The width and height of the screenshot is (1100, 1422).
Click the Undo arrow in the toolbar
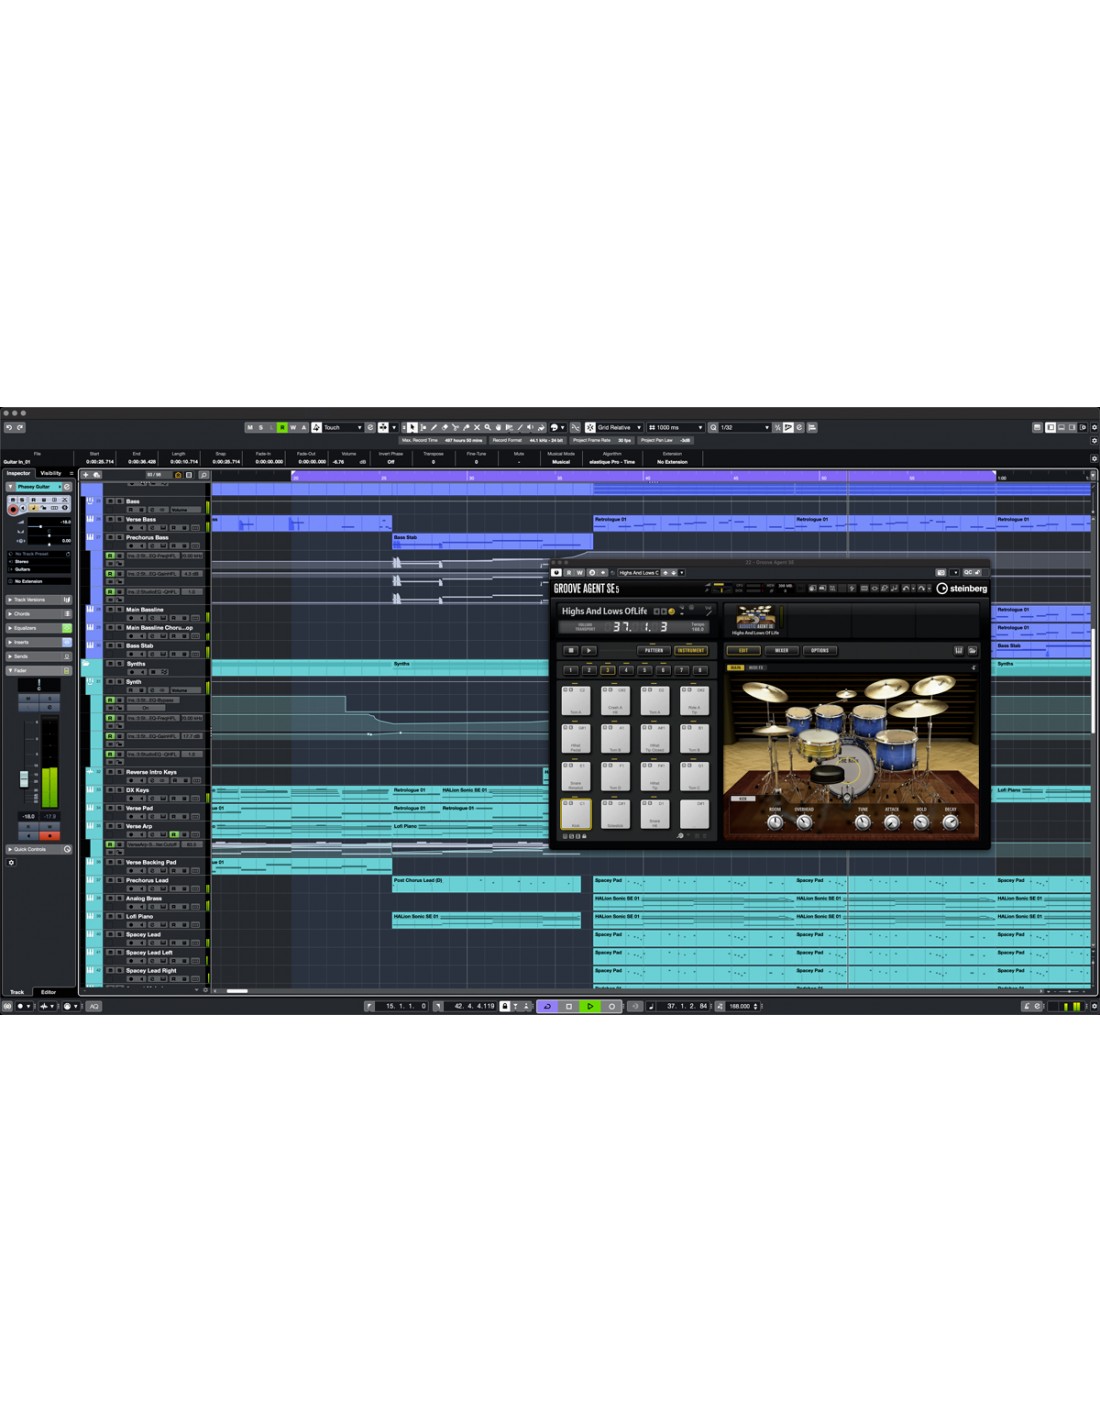[9, 427]
